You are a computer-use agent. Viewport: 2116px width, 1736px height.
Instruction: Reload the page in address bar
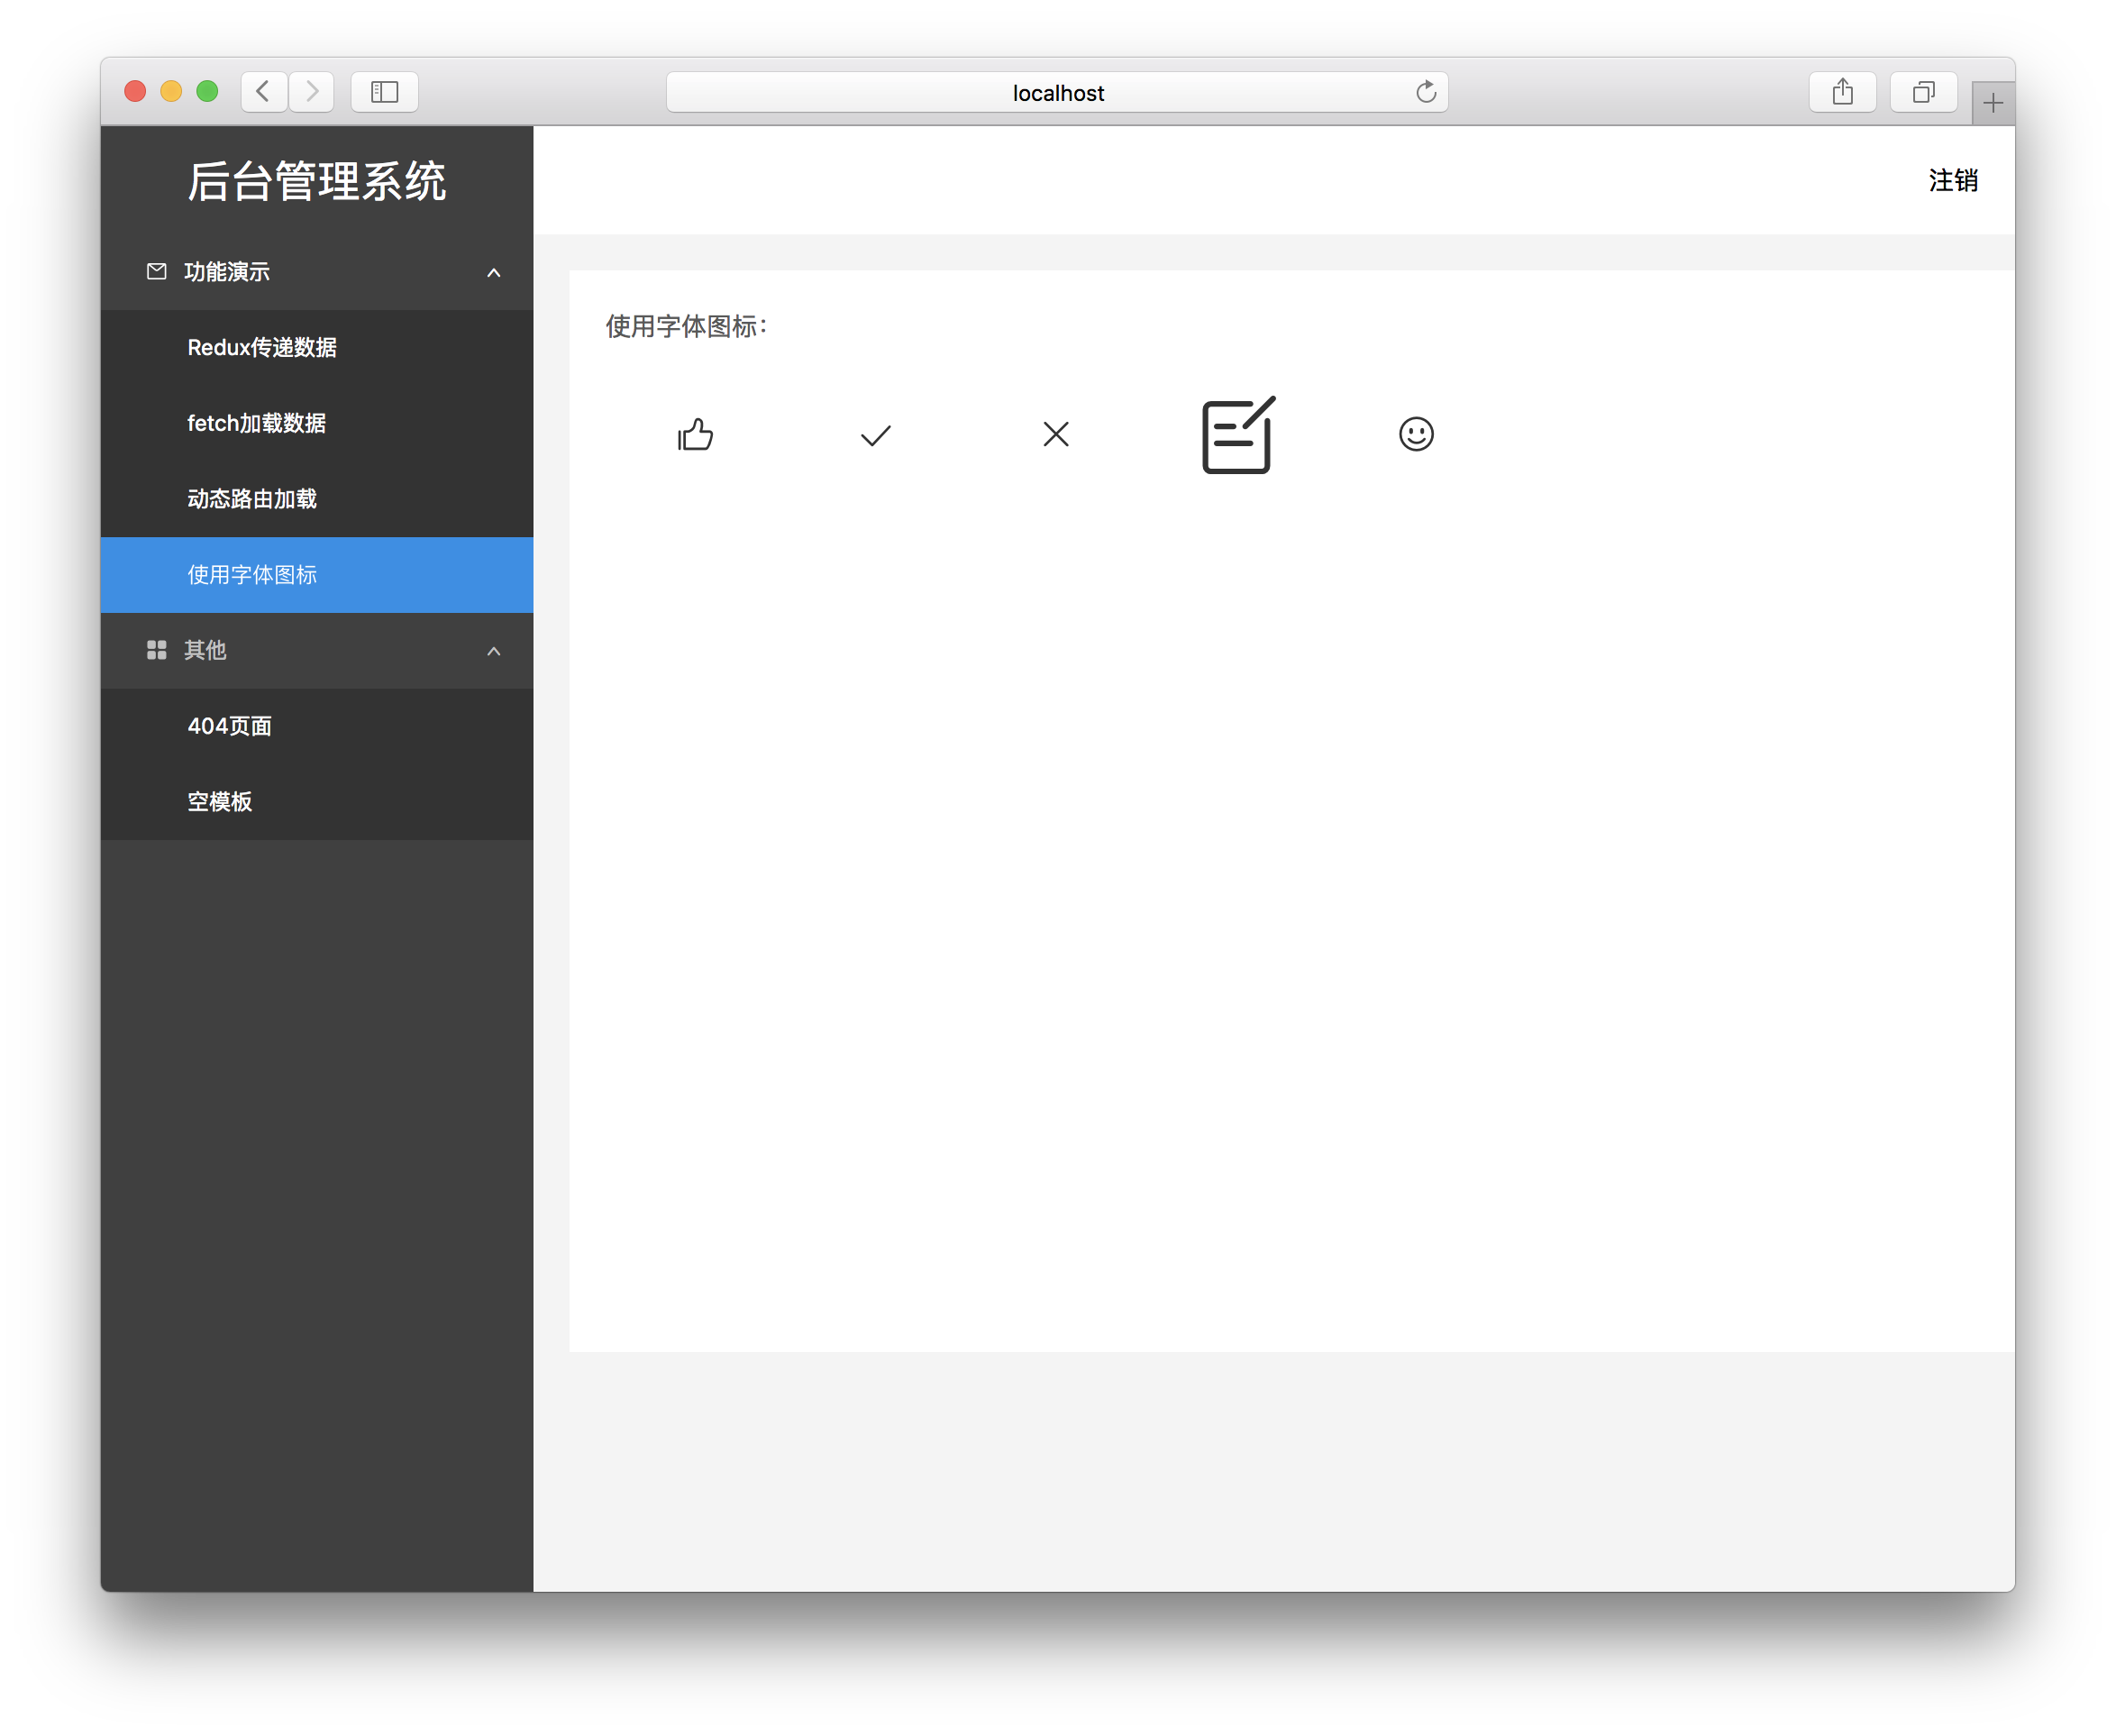coord(1426,92)
